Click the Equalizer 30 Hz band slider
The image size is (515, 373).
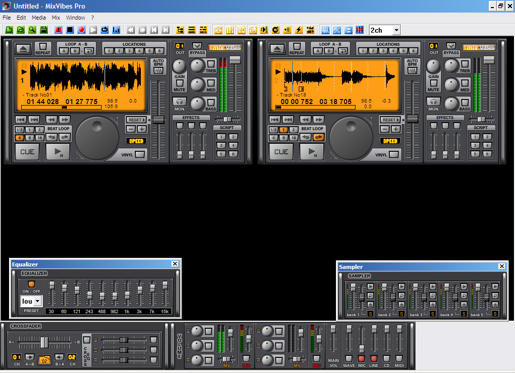52,285
